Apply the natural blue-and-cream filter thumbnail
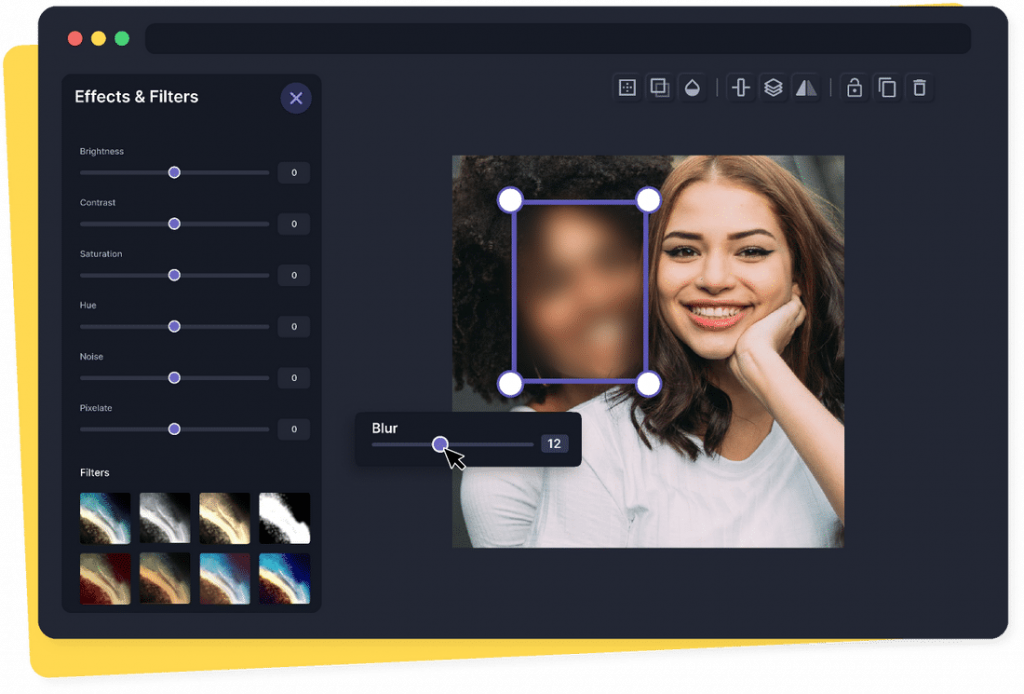The width and height of the screenshot is (1024, 694). (x=105, y=518)
